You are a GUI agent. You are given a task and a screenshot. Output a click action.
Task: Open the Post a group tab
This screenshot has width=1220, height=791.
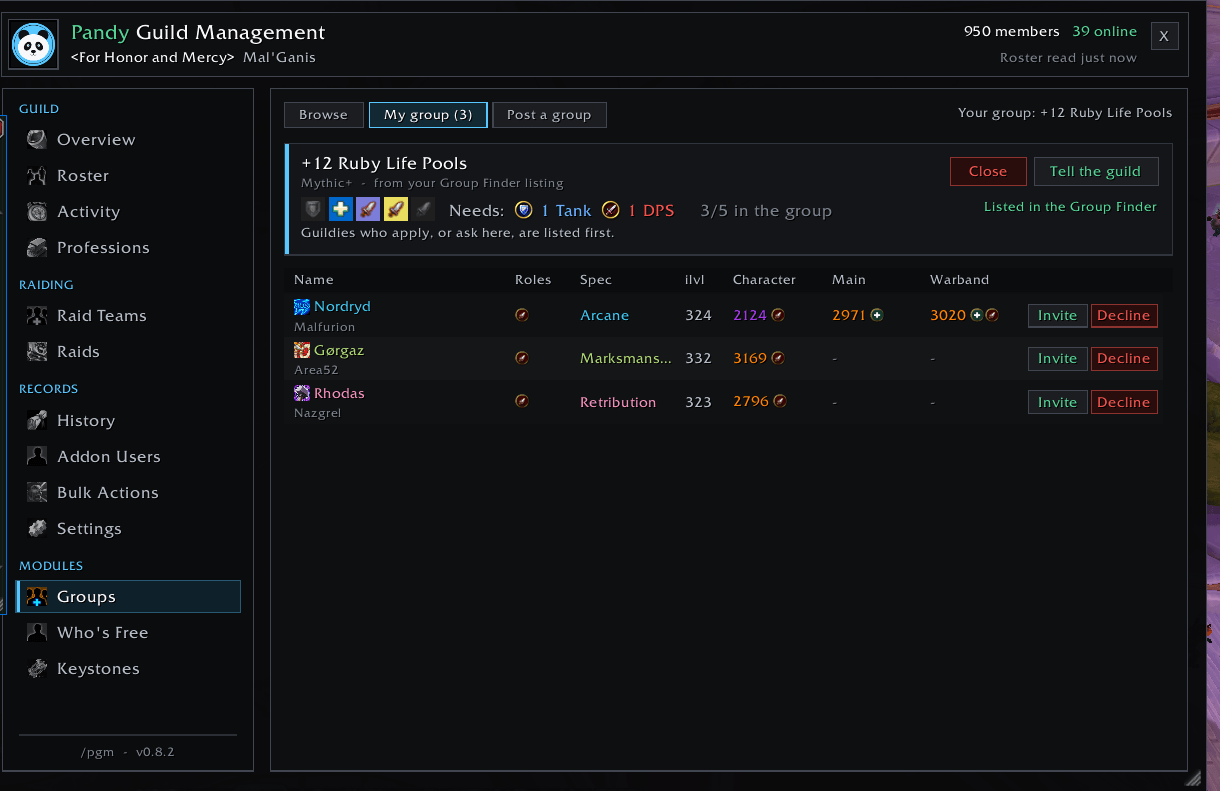549,115
